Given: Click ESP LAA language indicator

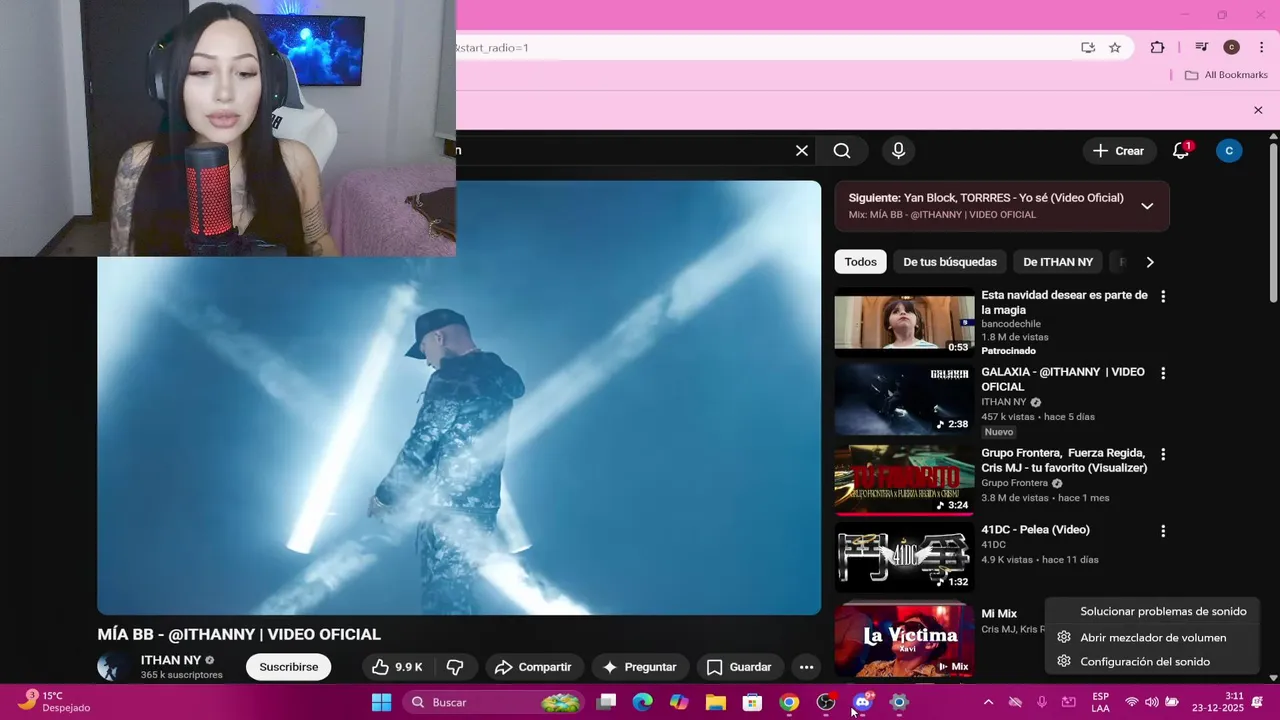Looking at the screenshot, I should point(1100,702).
